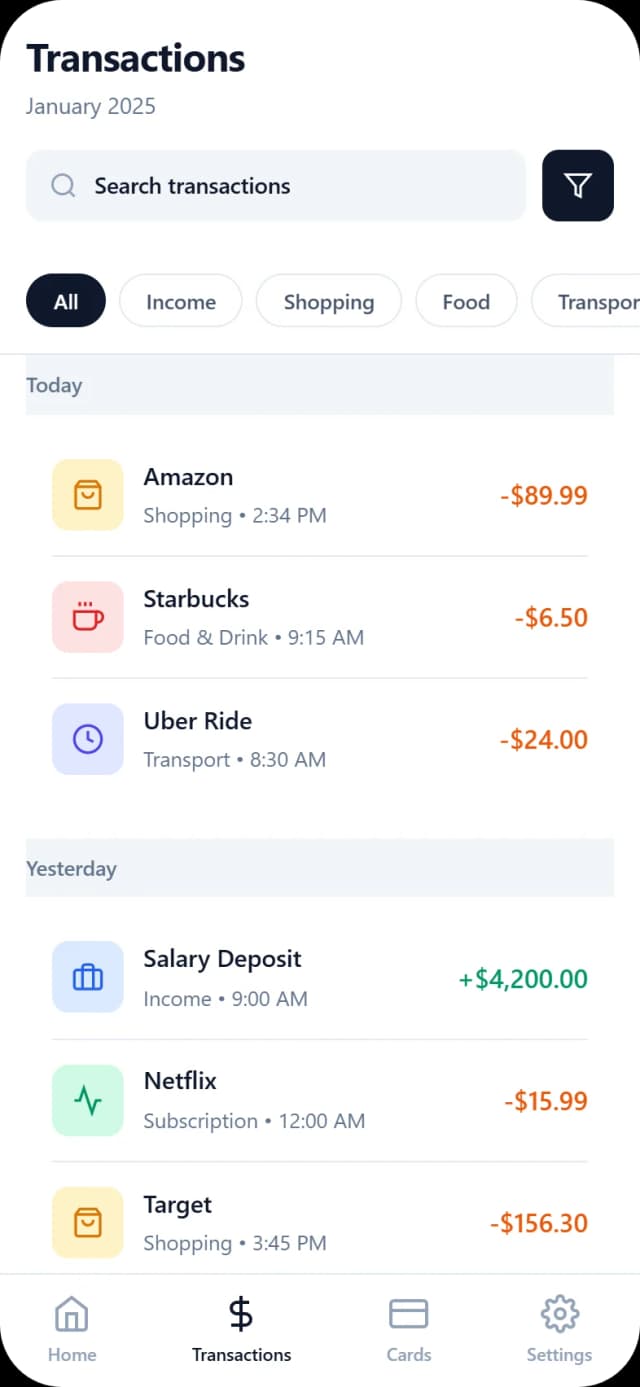Open the filter options icon

click(x=578, y=185)
